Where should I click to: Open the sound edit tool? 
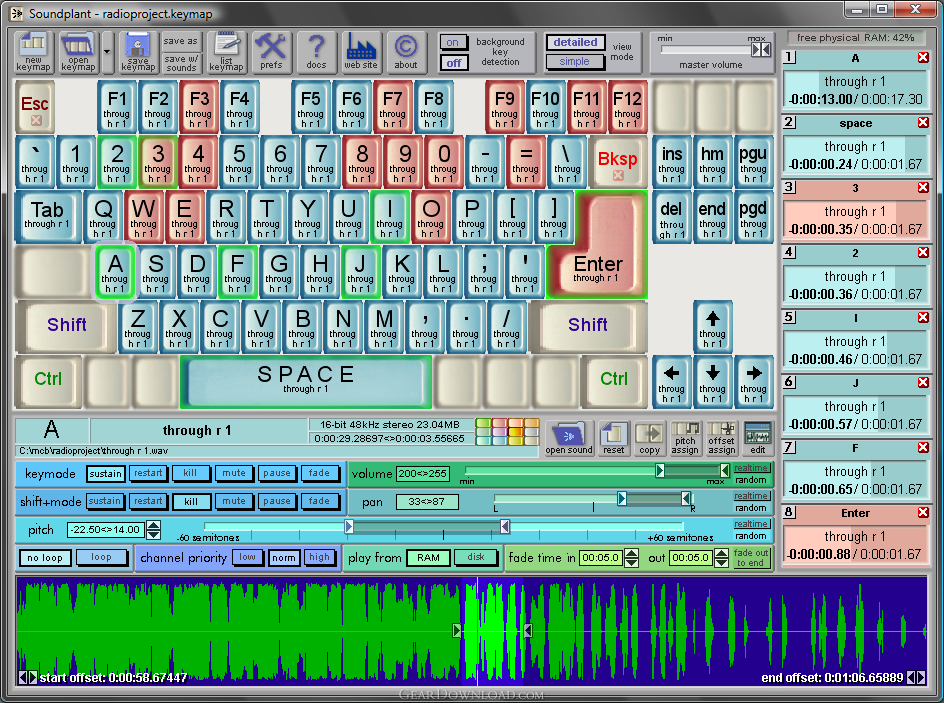pyautogui.click(x=758, y=438)
